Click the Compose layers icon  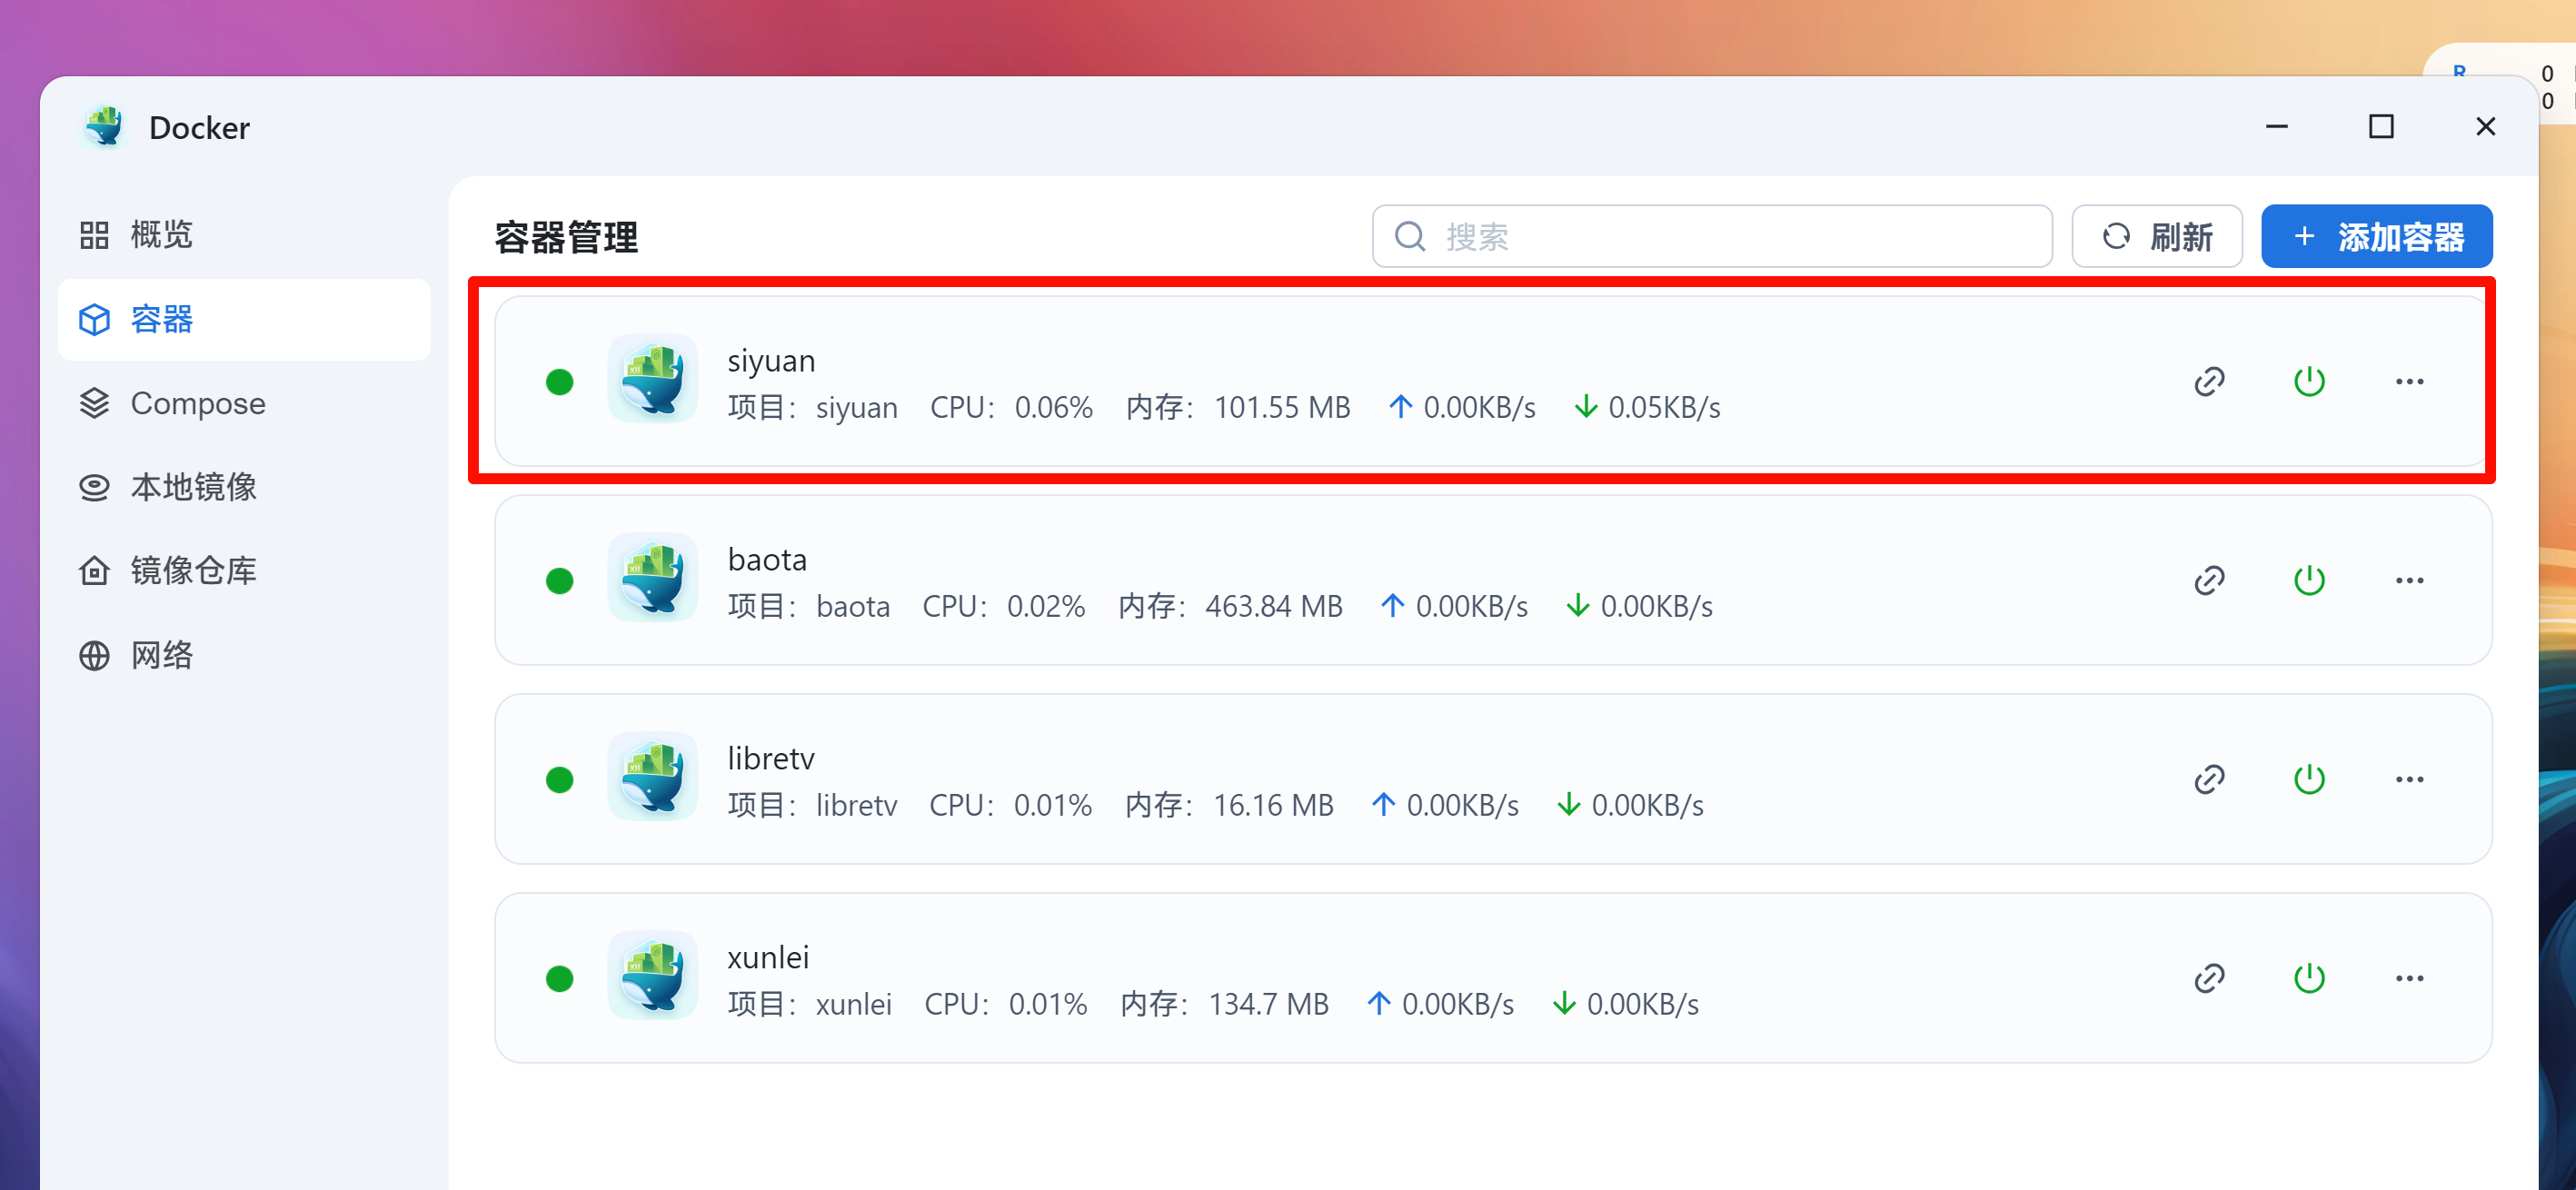94,403
